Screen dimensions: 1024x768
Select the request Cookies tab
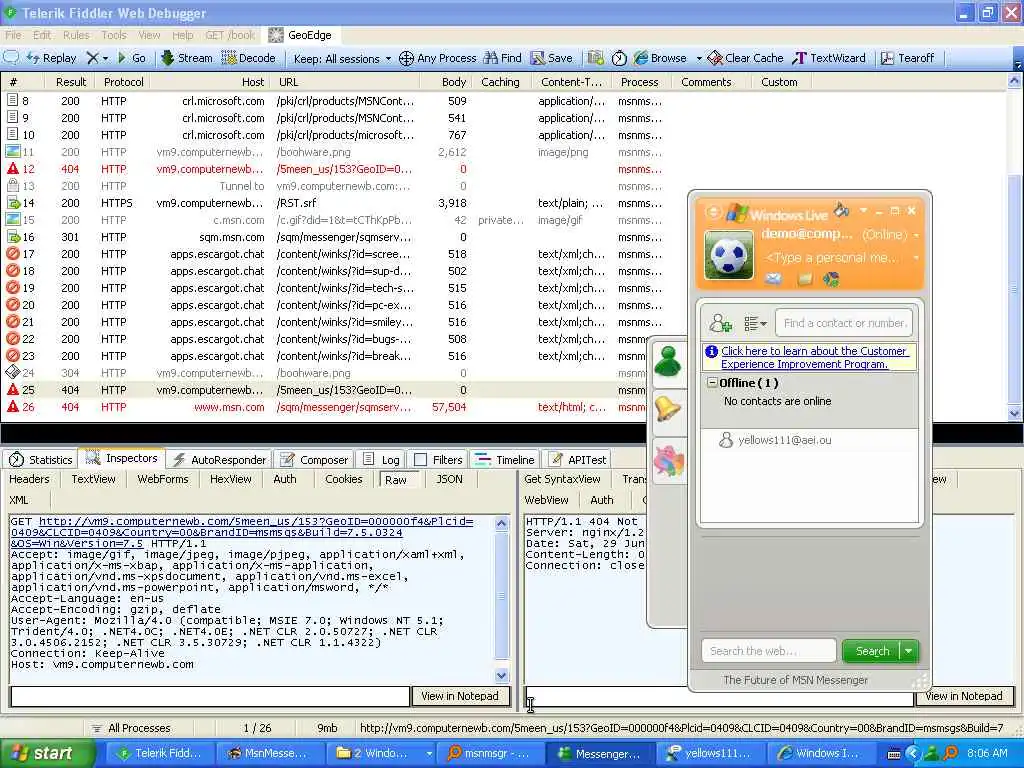coord(344,479)
